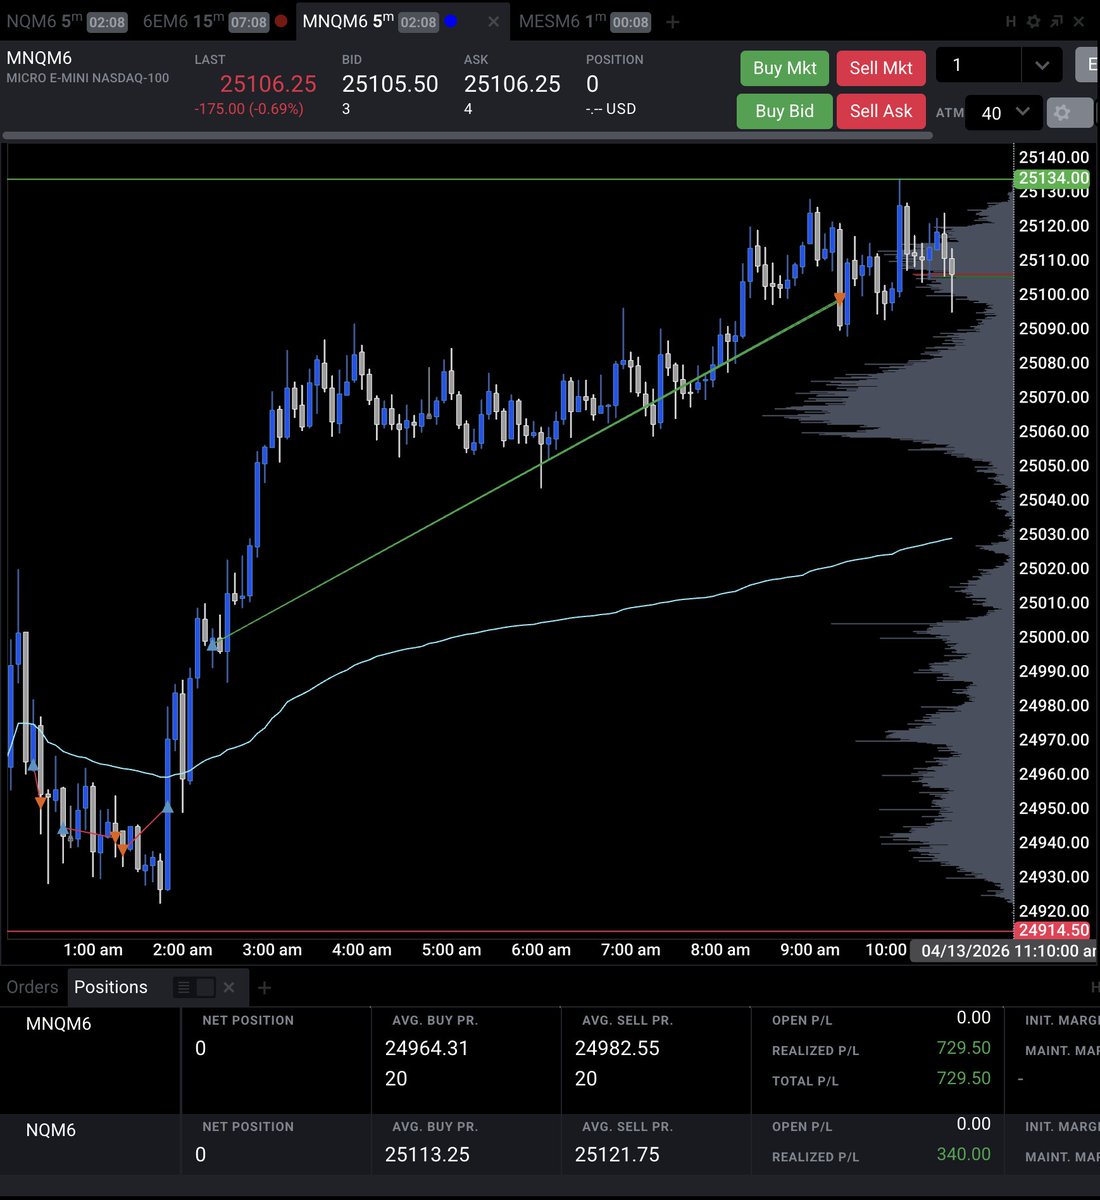Image resolution: width=1100 pixels, height=1200 pixels.
Task: Click the horizontal scrollbar under order panel
Action: click(468, 135)
